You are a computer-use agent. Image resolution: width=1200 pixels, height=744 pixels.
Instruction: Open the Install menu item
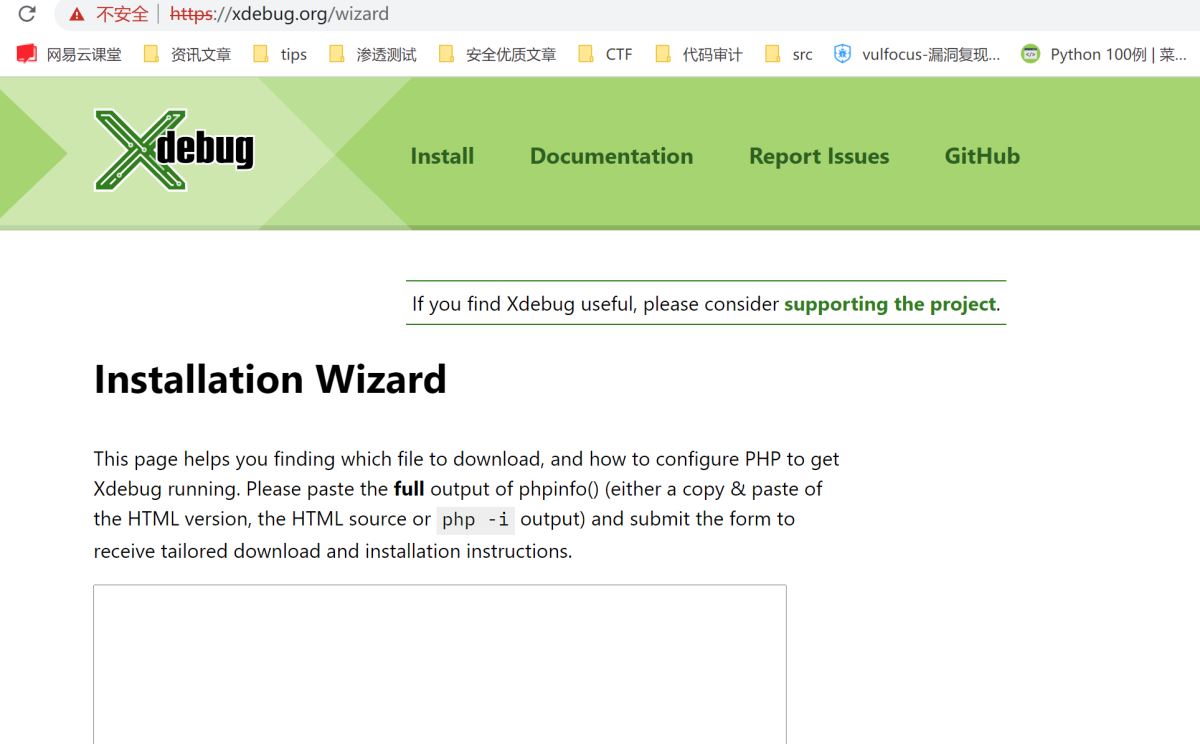[442, 156]
